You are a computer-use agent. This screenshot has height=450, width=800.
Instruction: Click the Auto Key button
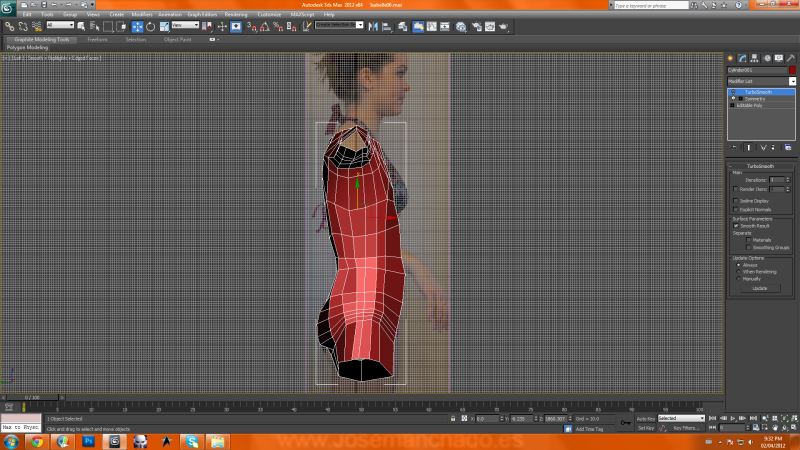[x=646, y=418]
